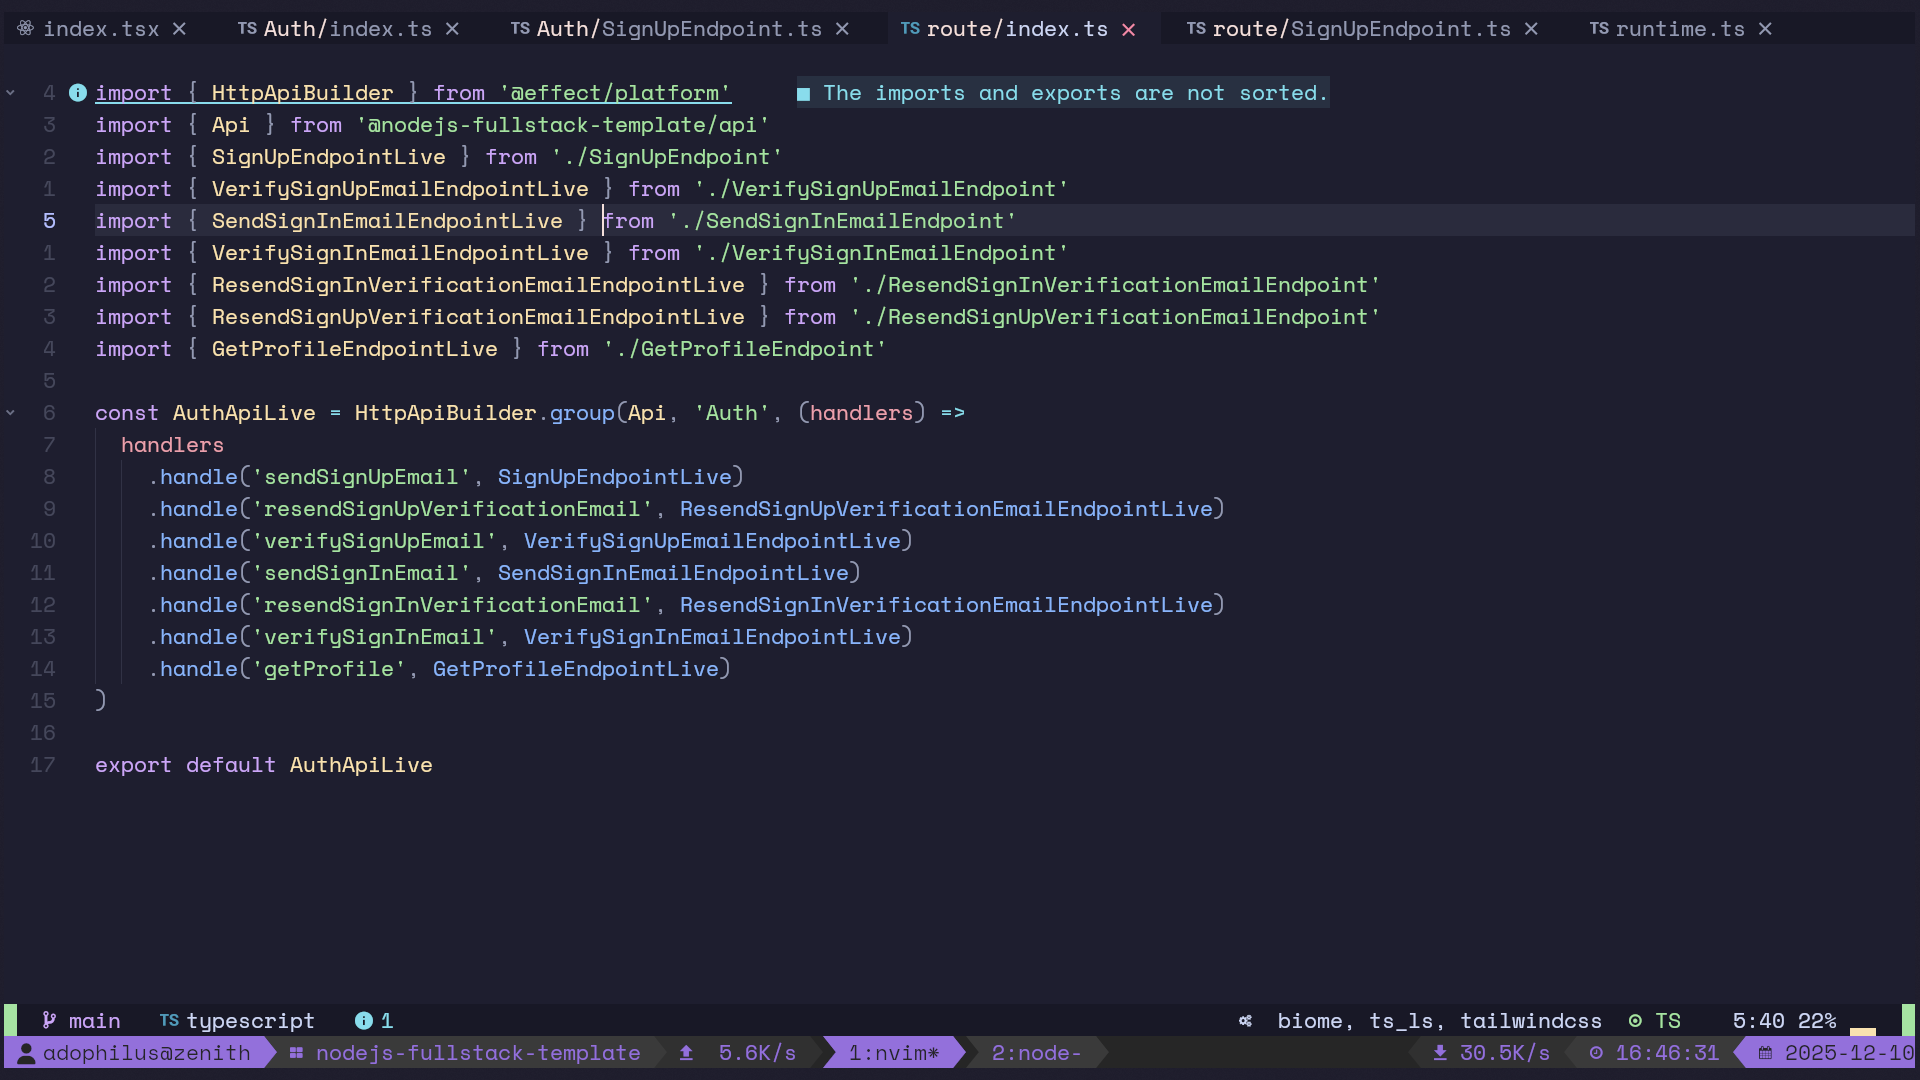Screen dimensions: 1920x1080
Task: Click the git branch icon in statusline
Action: pyautogui.click(x=49, y=1021)
